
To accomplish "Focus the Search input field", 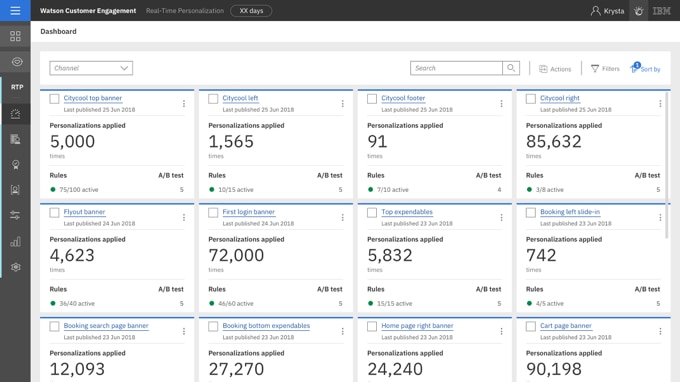I will pos(456,68).
